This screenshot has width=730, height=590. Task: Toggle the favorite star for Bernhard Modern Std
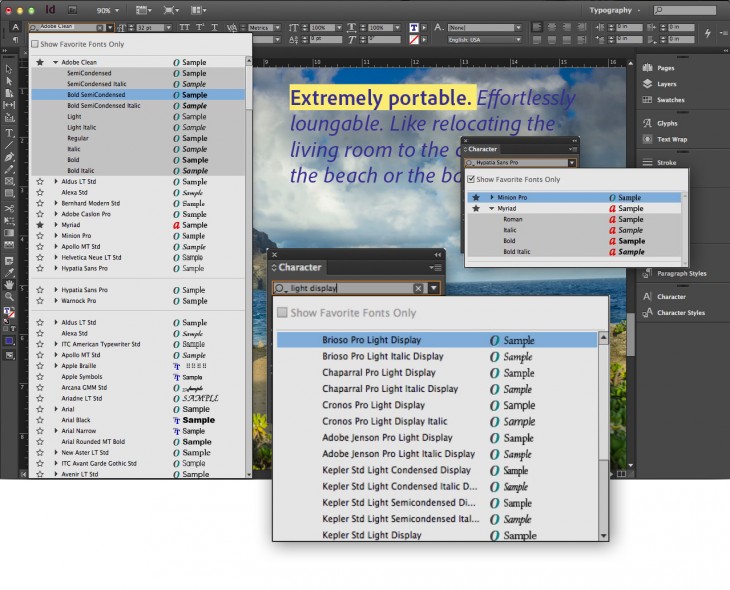(x=40, y=203)
